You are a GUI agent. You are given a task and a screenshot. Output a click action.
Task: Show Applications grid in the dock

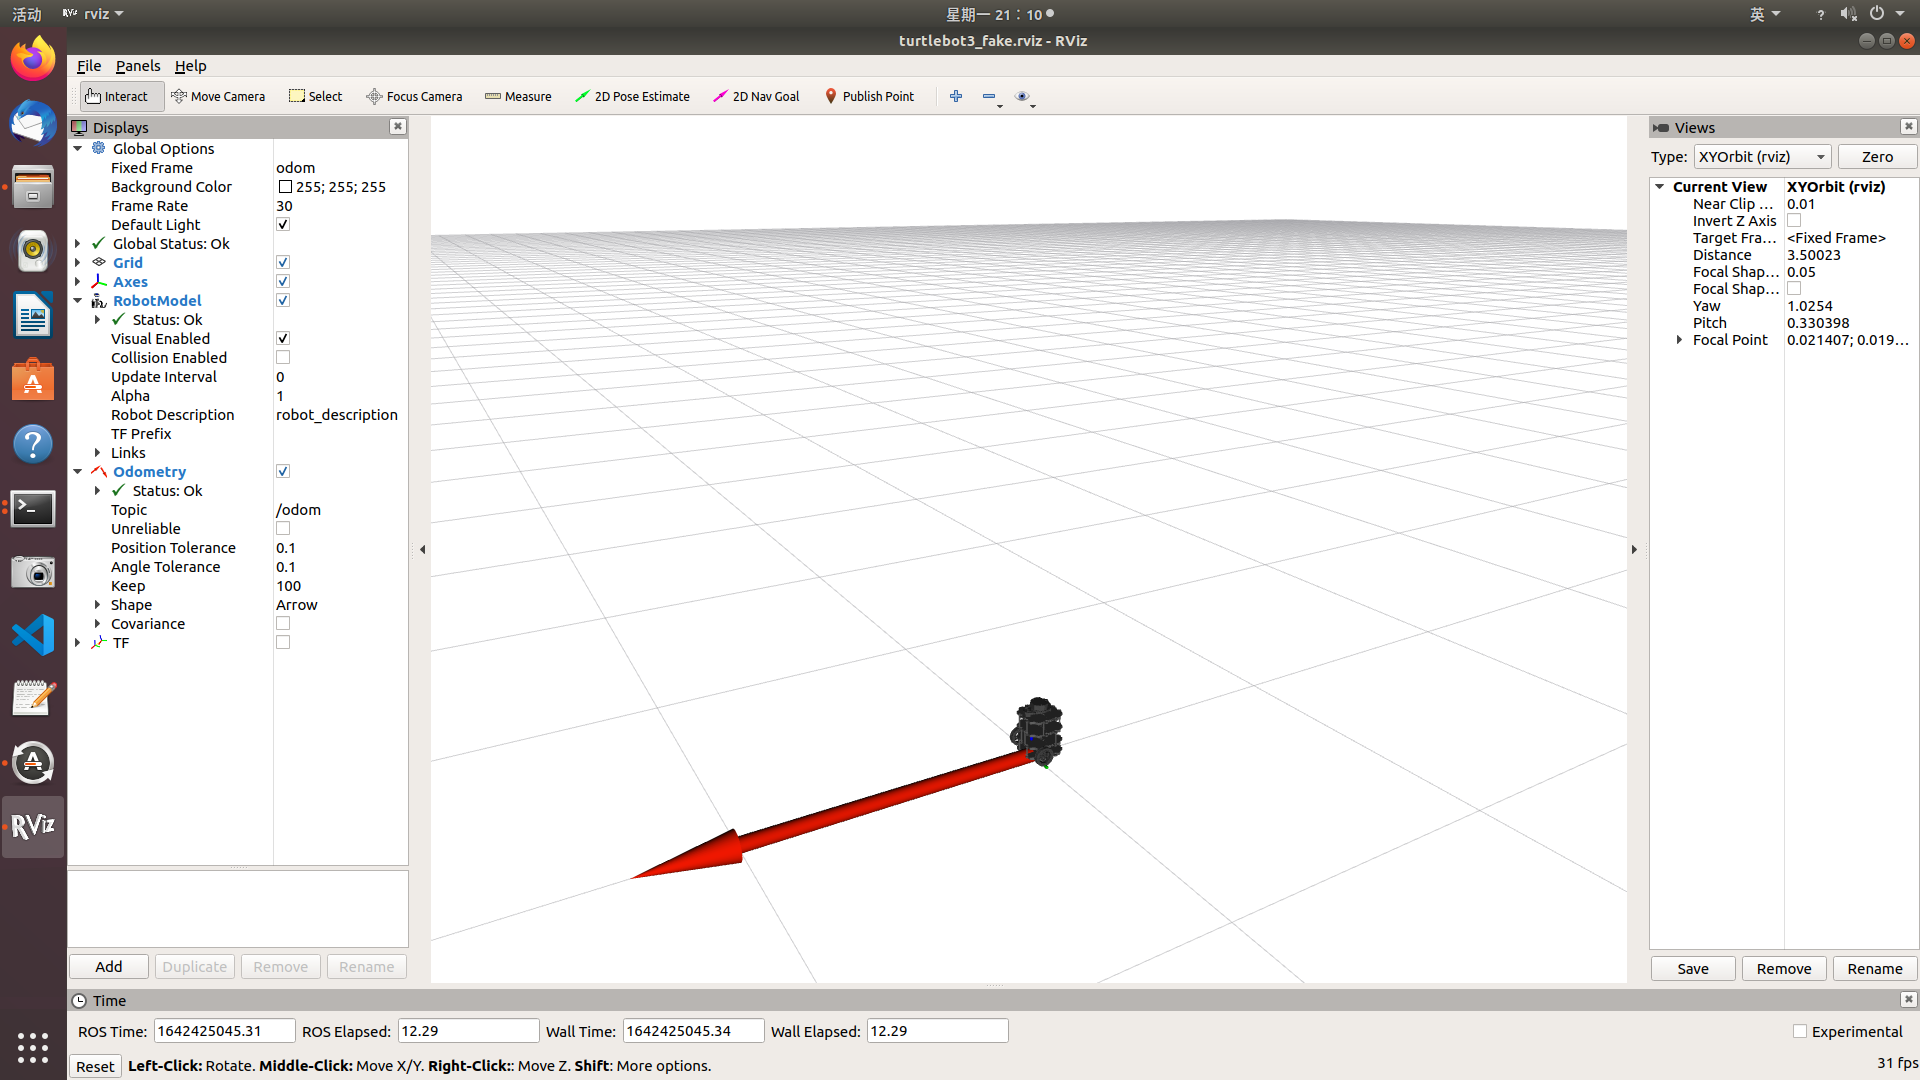tap(33, 1047)
